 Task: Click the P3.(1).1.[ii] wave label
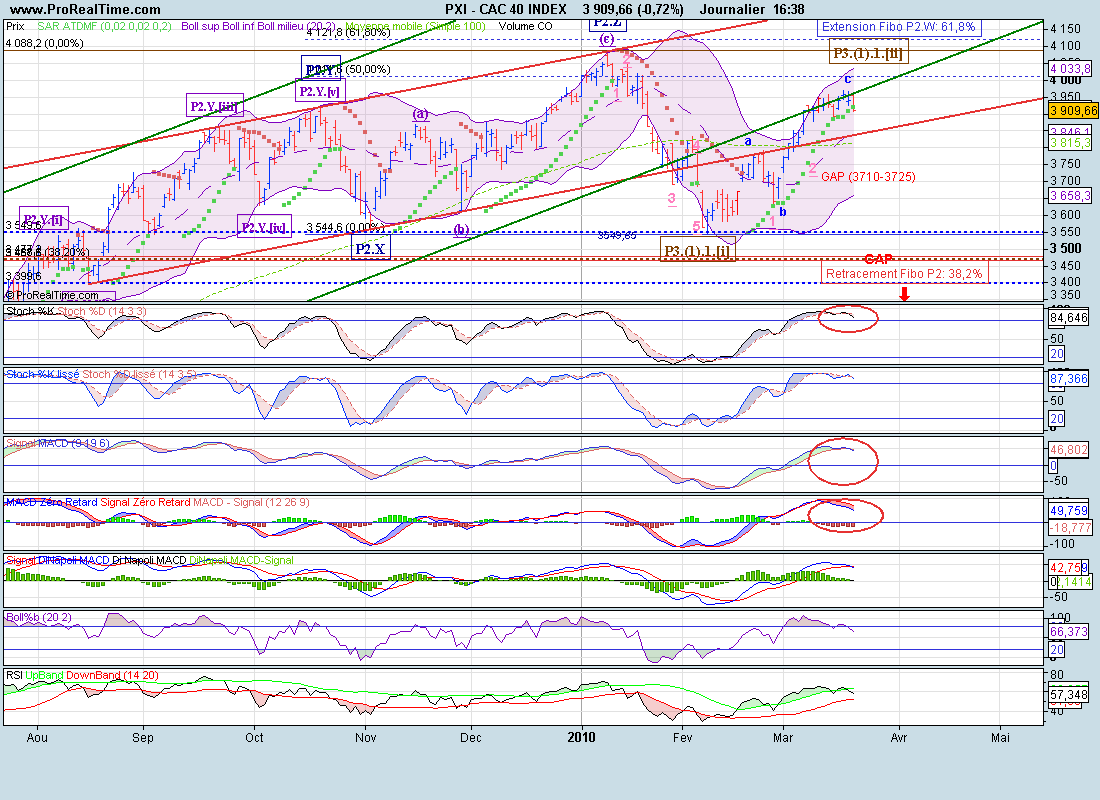point(868,53)
